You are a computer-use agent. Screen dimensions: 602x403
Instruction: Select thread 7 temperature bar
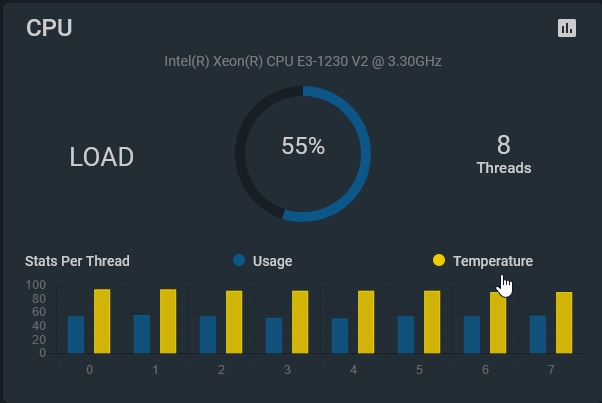tap(564, 323)
